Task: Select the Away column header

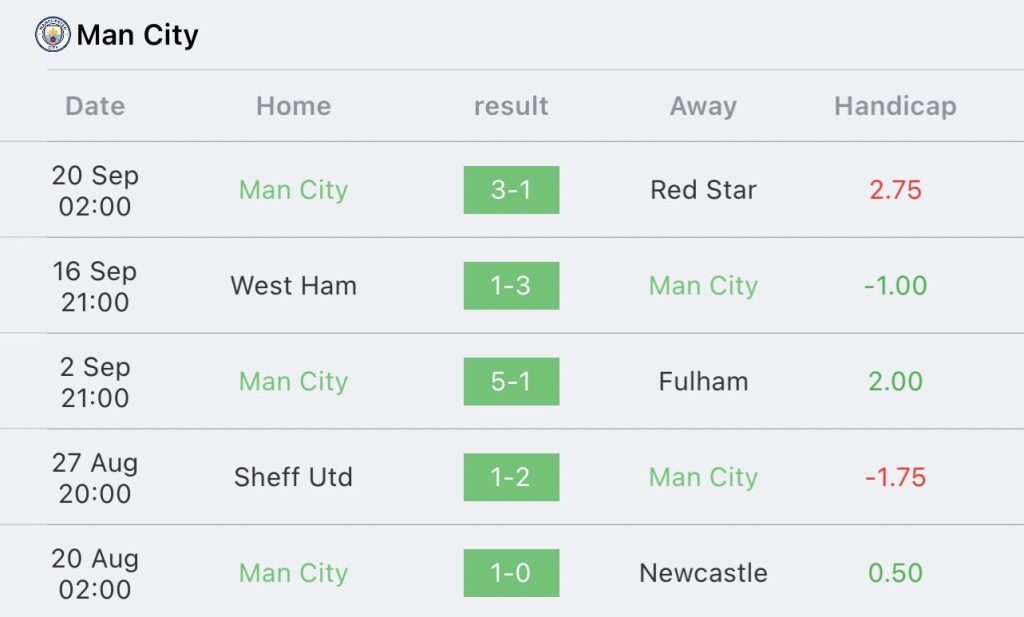Action: (703, 106)
